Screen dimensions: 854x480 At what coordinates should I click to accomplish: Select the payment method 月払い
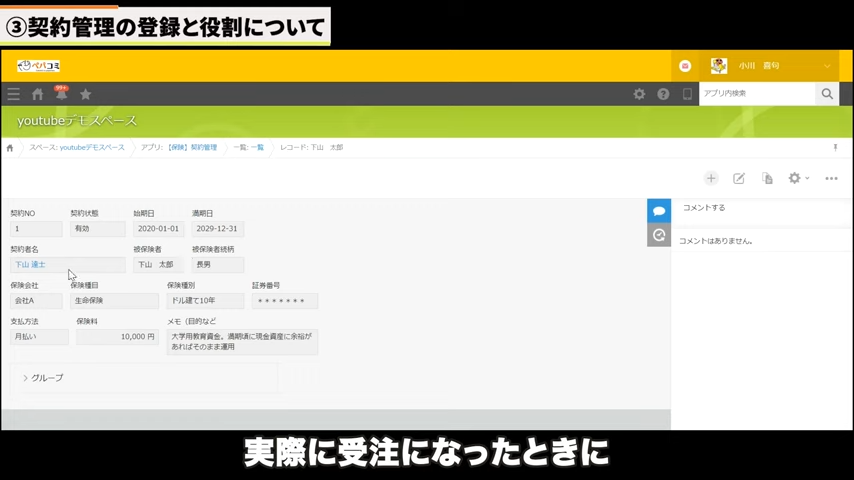pos(39,337)
